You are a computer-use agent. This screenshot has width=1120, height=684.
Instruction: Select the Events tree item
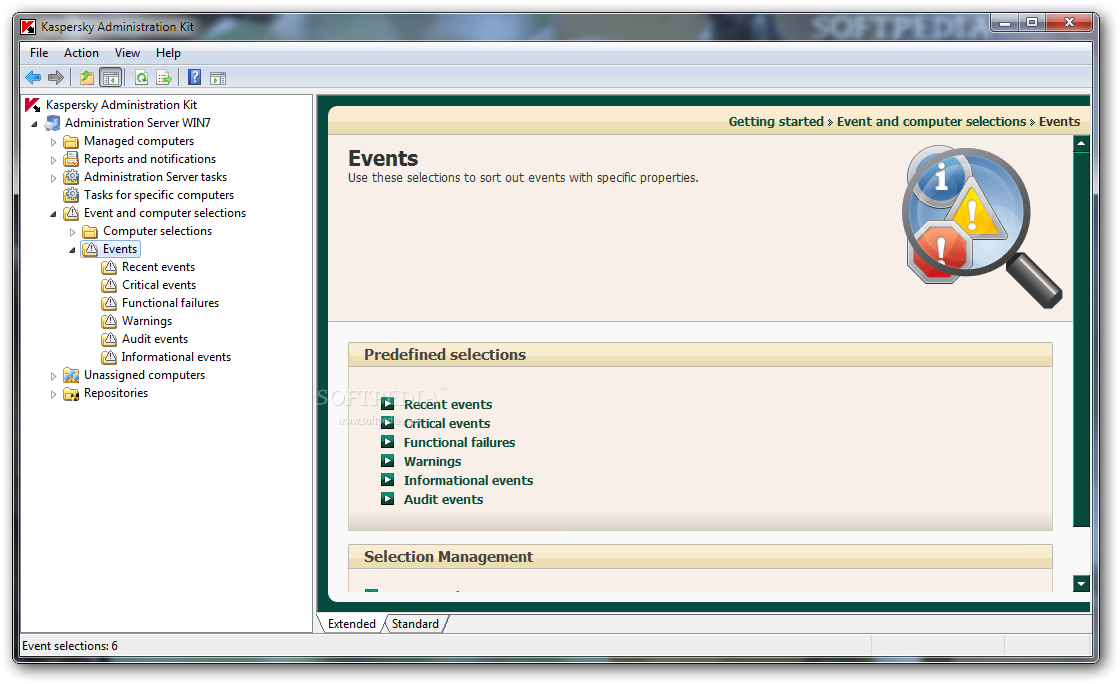pos(119,249)
